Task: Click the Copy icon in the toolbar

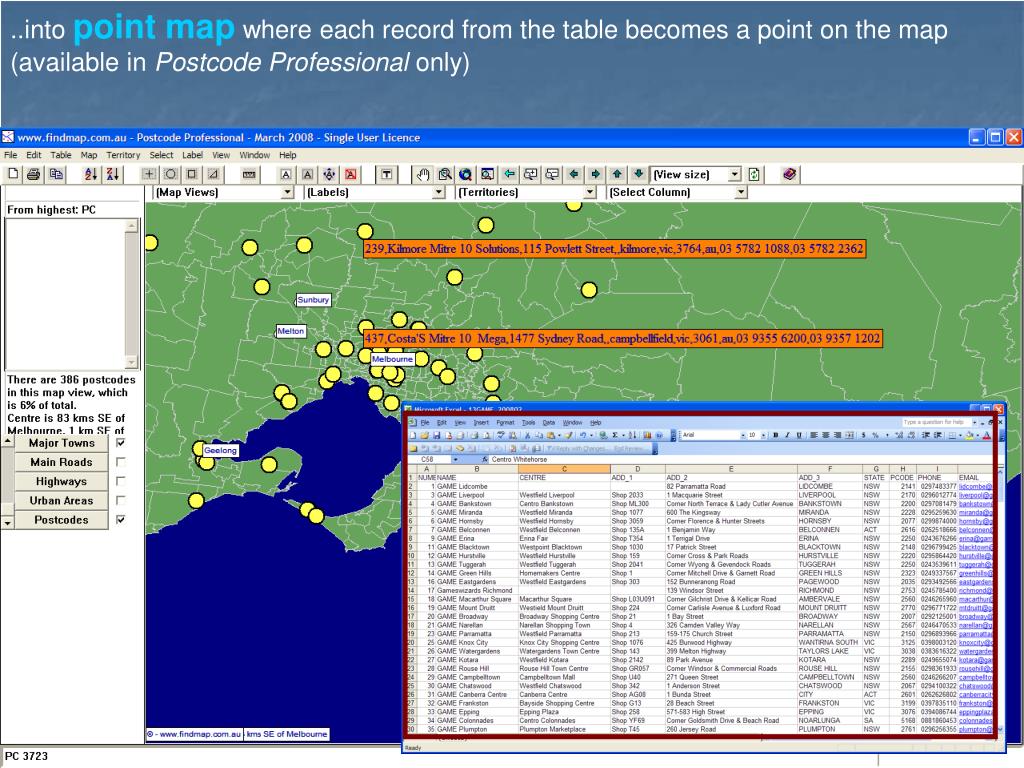Action: (56, 174)
